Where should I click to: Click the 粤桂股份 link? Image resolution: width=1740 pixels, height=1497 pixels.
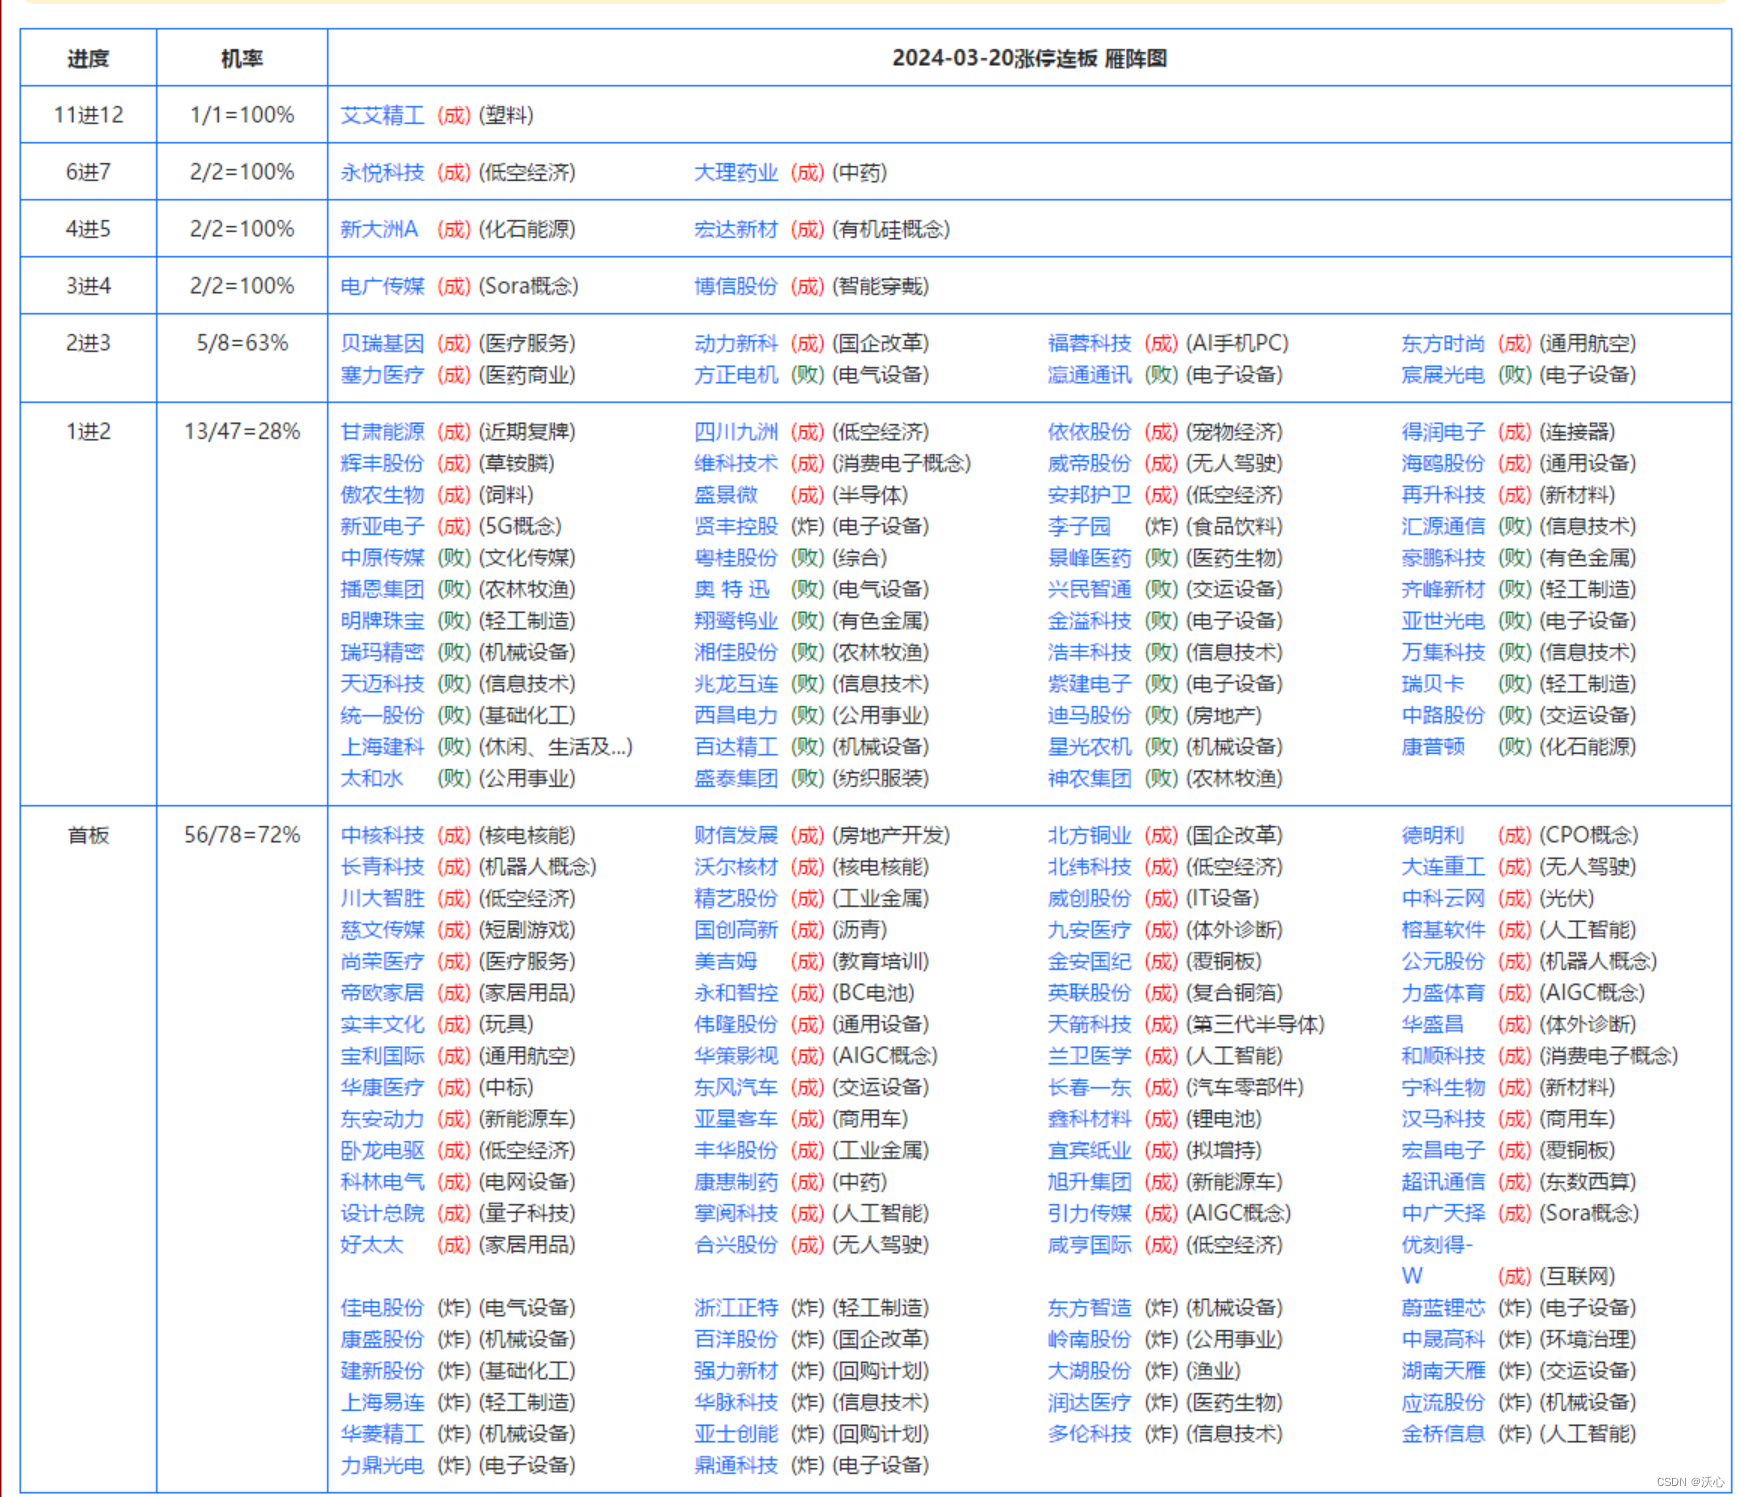(736, 557)
